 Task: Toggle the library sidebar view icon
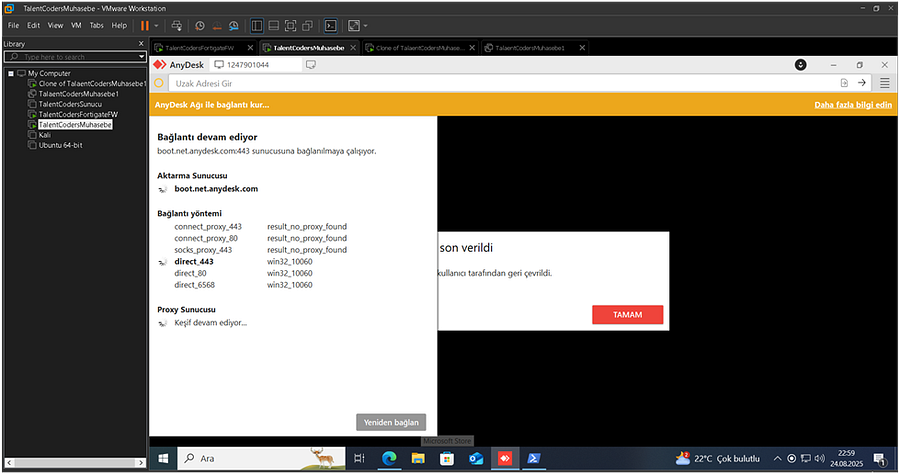pyautogui.click(x=257, y=26)
